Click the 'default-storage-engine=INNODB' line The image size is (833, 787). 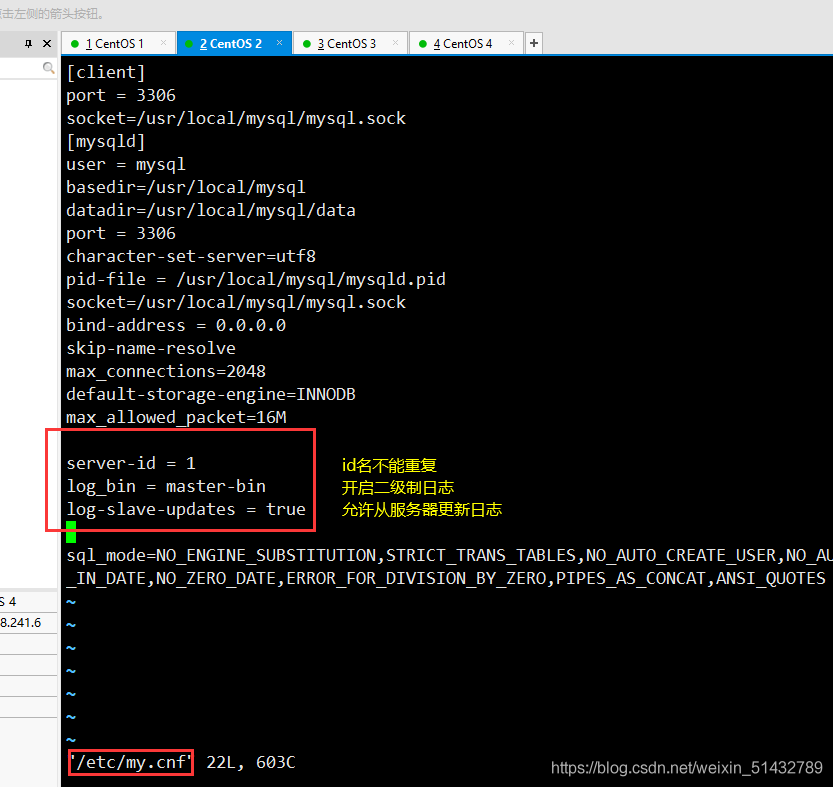[211, 394]
